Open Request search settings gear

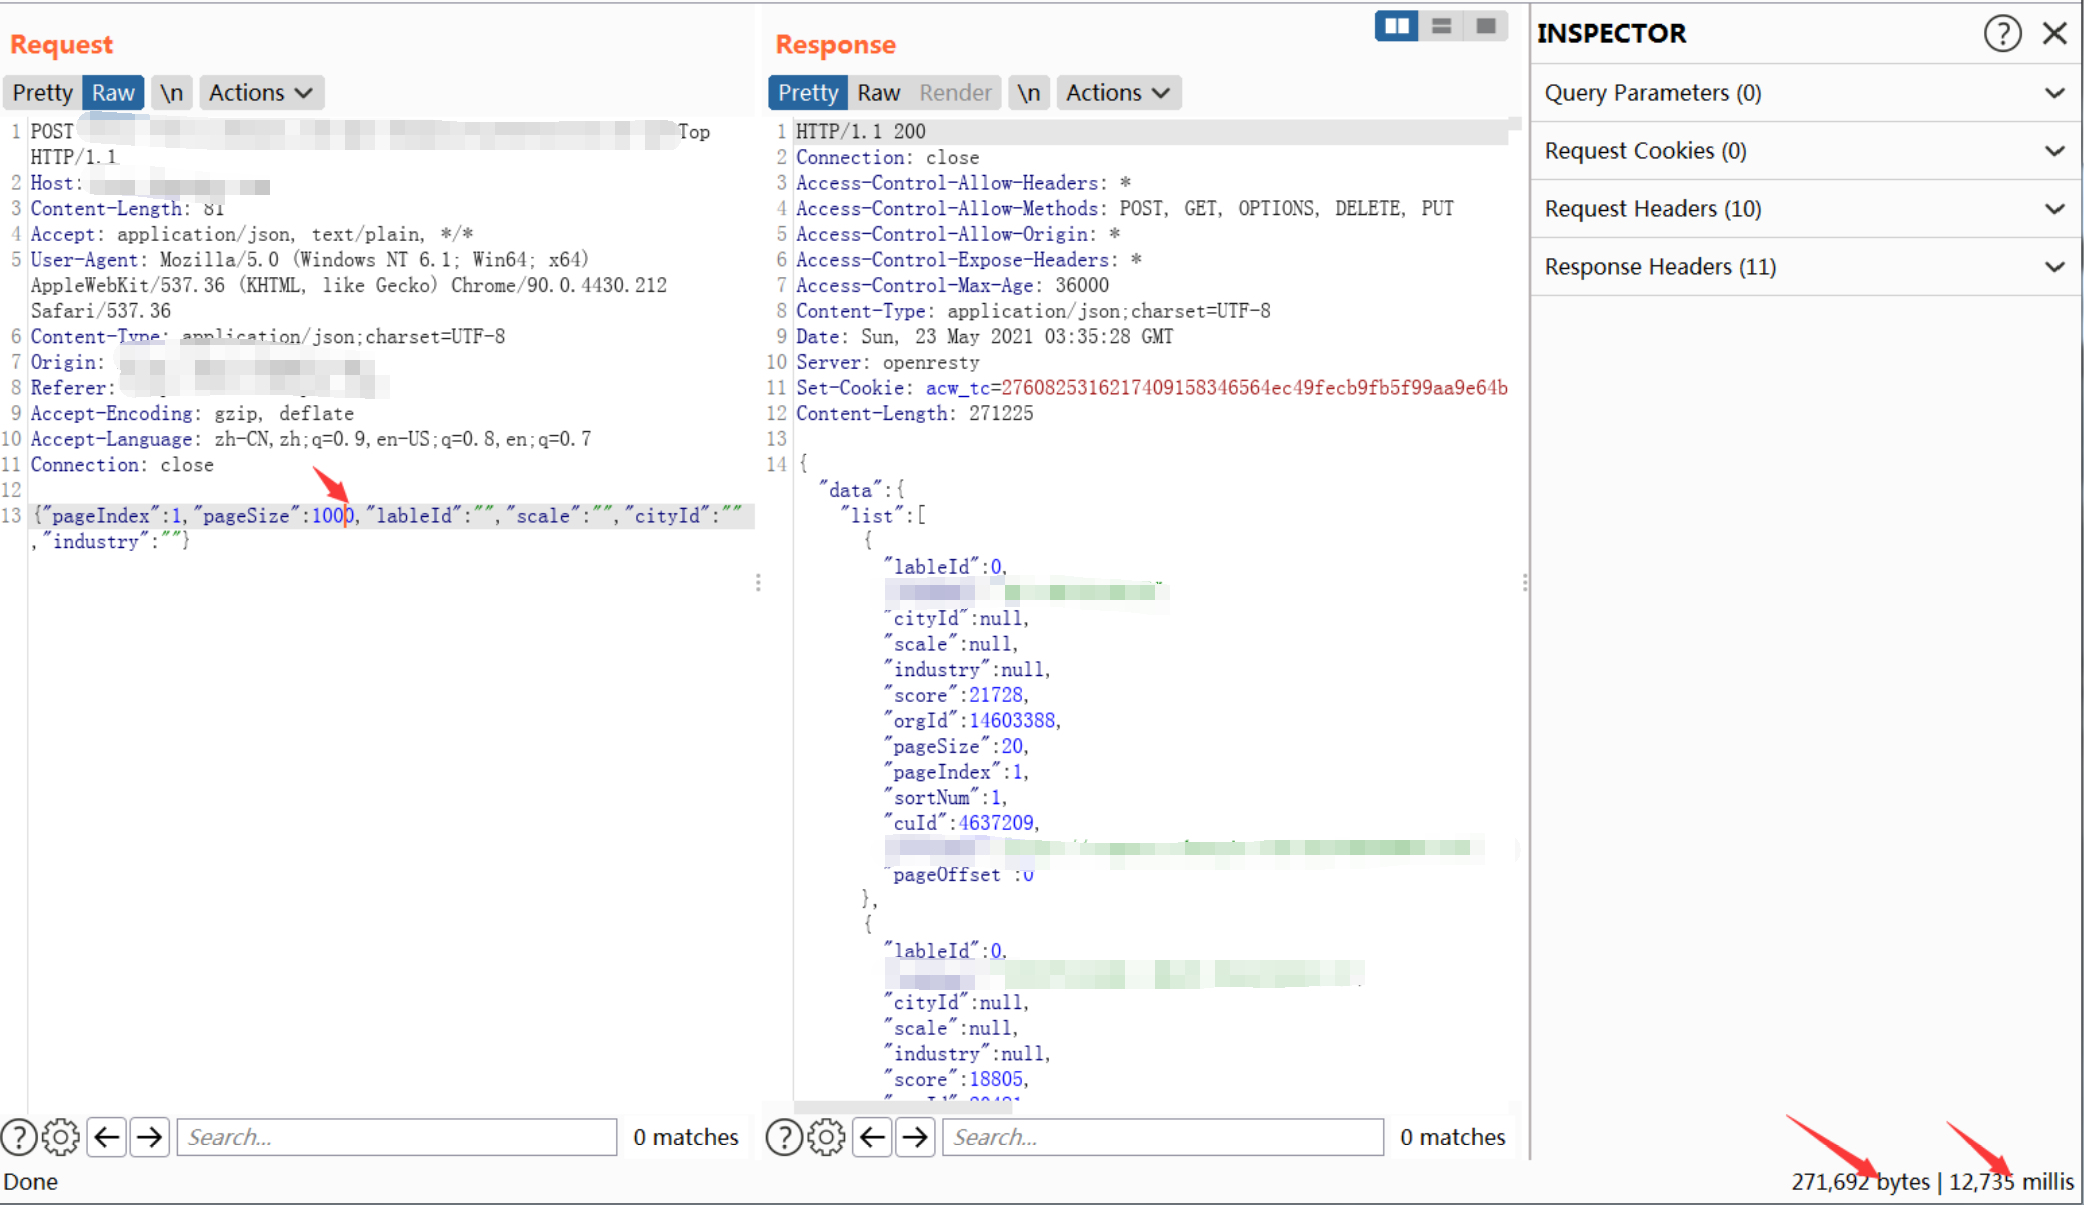(61, 1137)
